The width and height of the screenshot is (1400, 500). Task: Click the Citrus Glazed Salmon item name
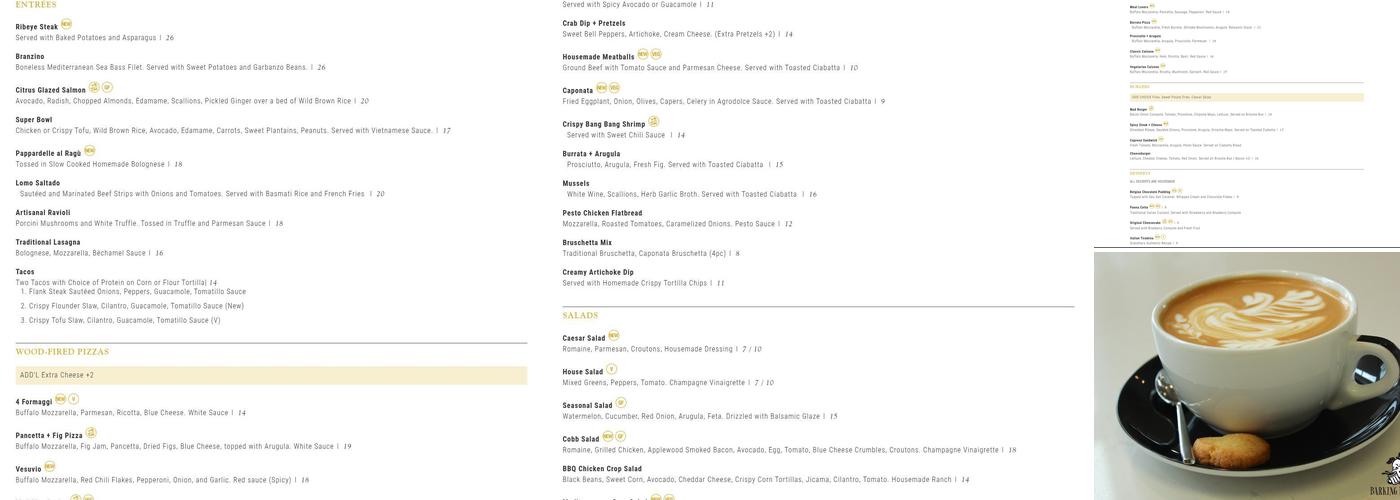coord(51,90)
